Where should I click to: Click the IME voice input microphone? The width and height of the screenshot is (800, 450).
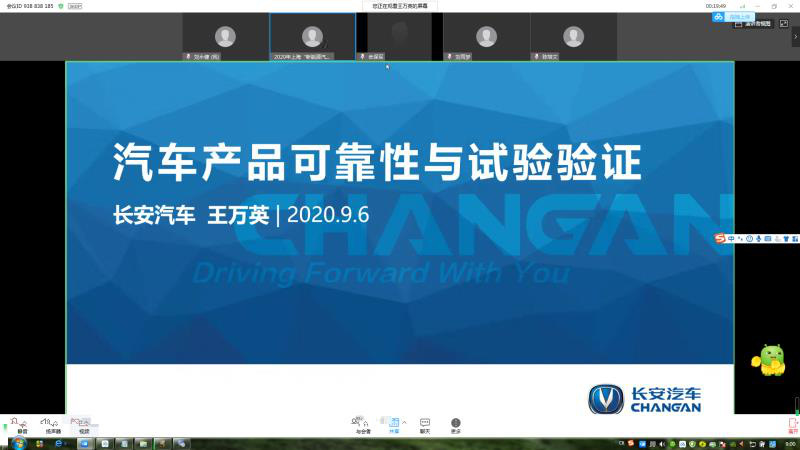point(759,238)
